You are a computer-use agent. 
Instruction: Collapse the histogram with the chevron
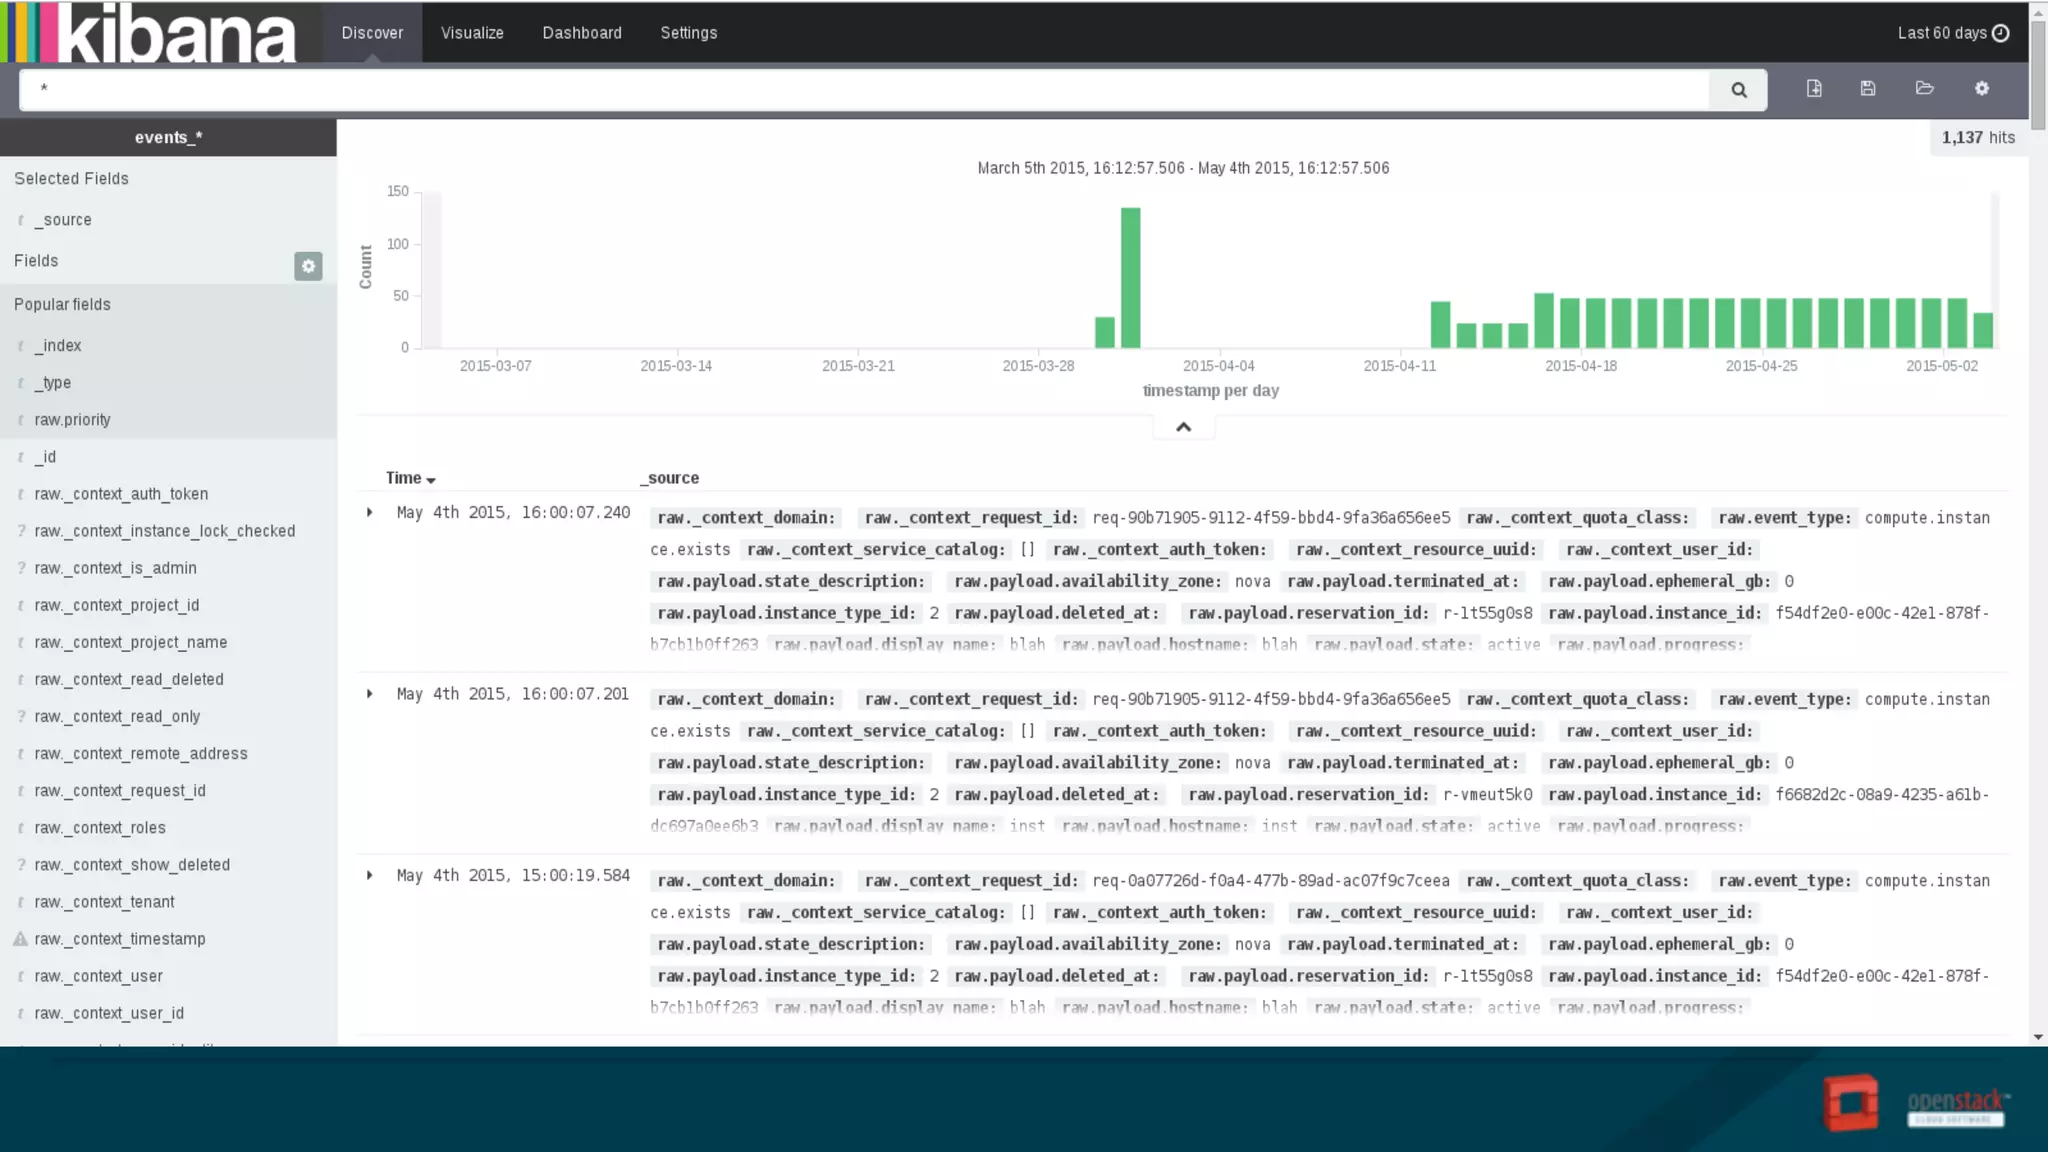1183,427
